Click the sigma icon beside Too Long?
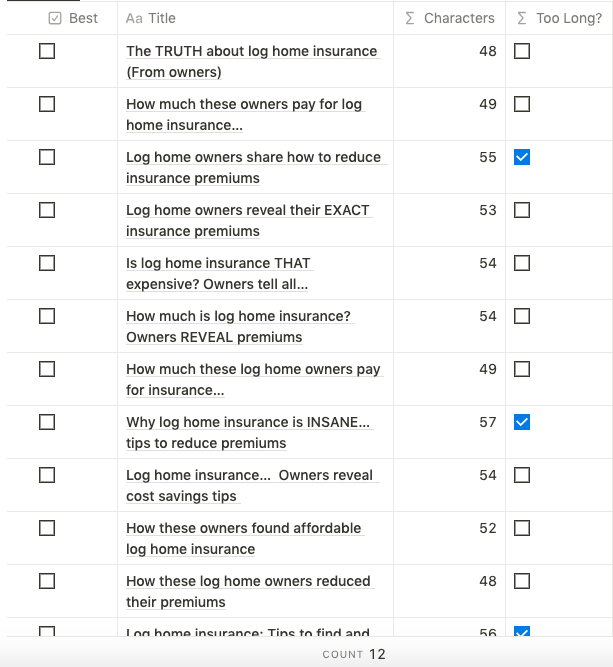Viewport: 613px width, 667px height. 522,18
